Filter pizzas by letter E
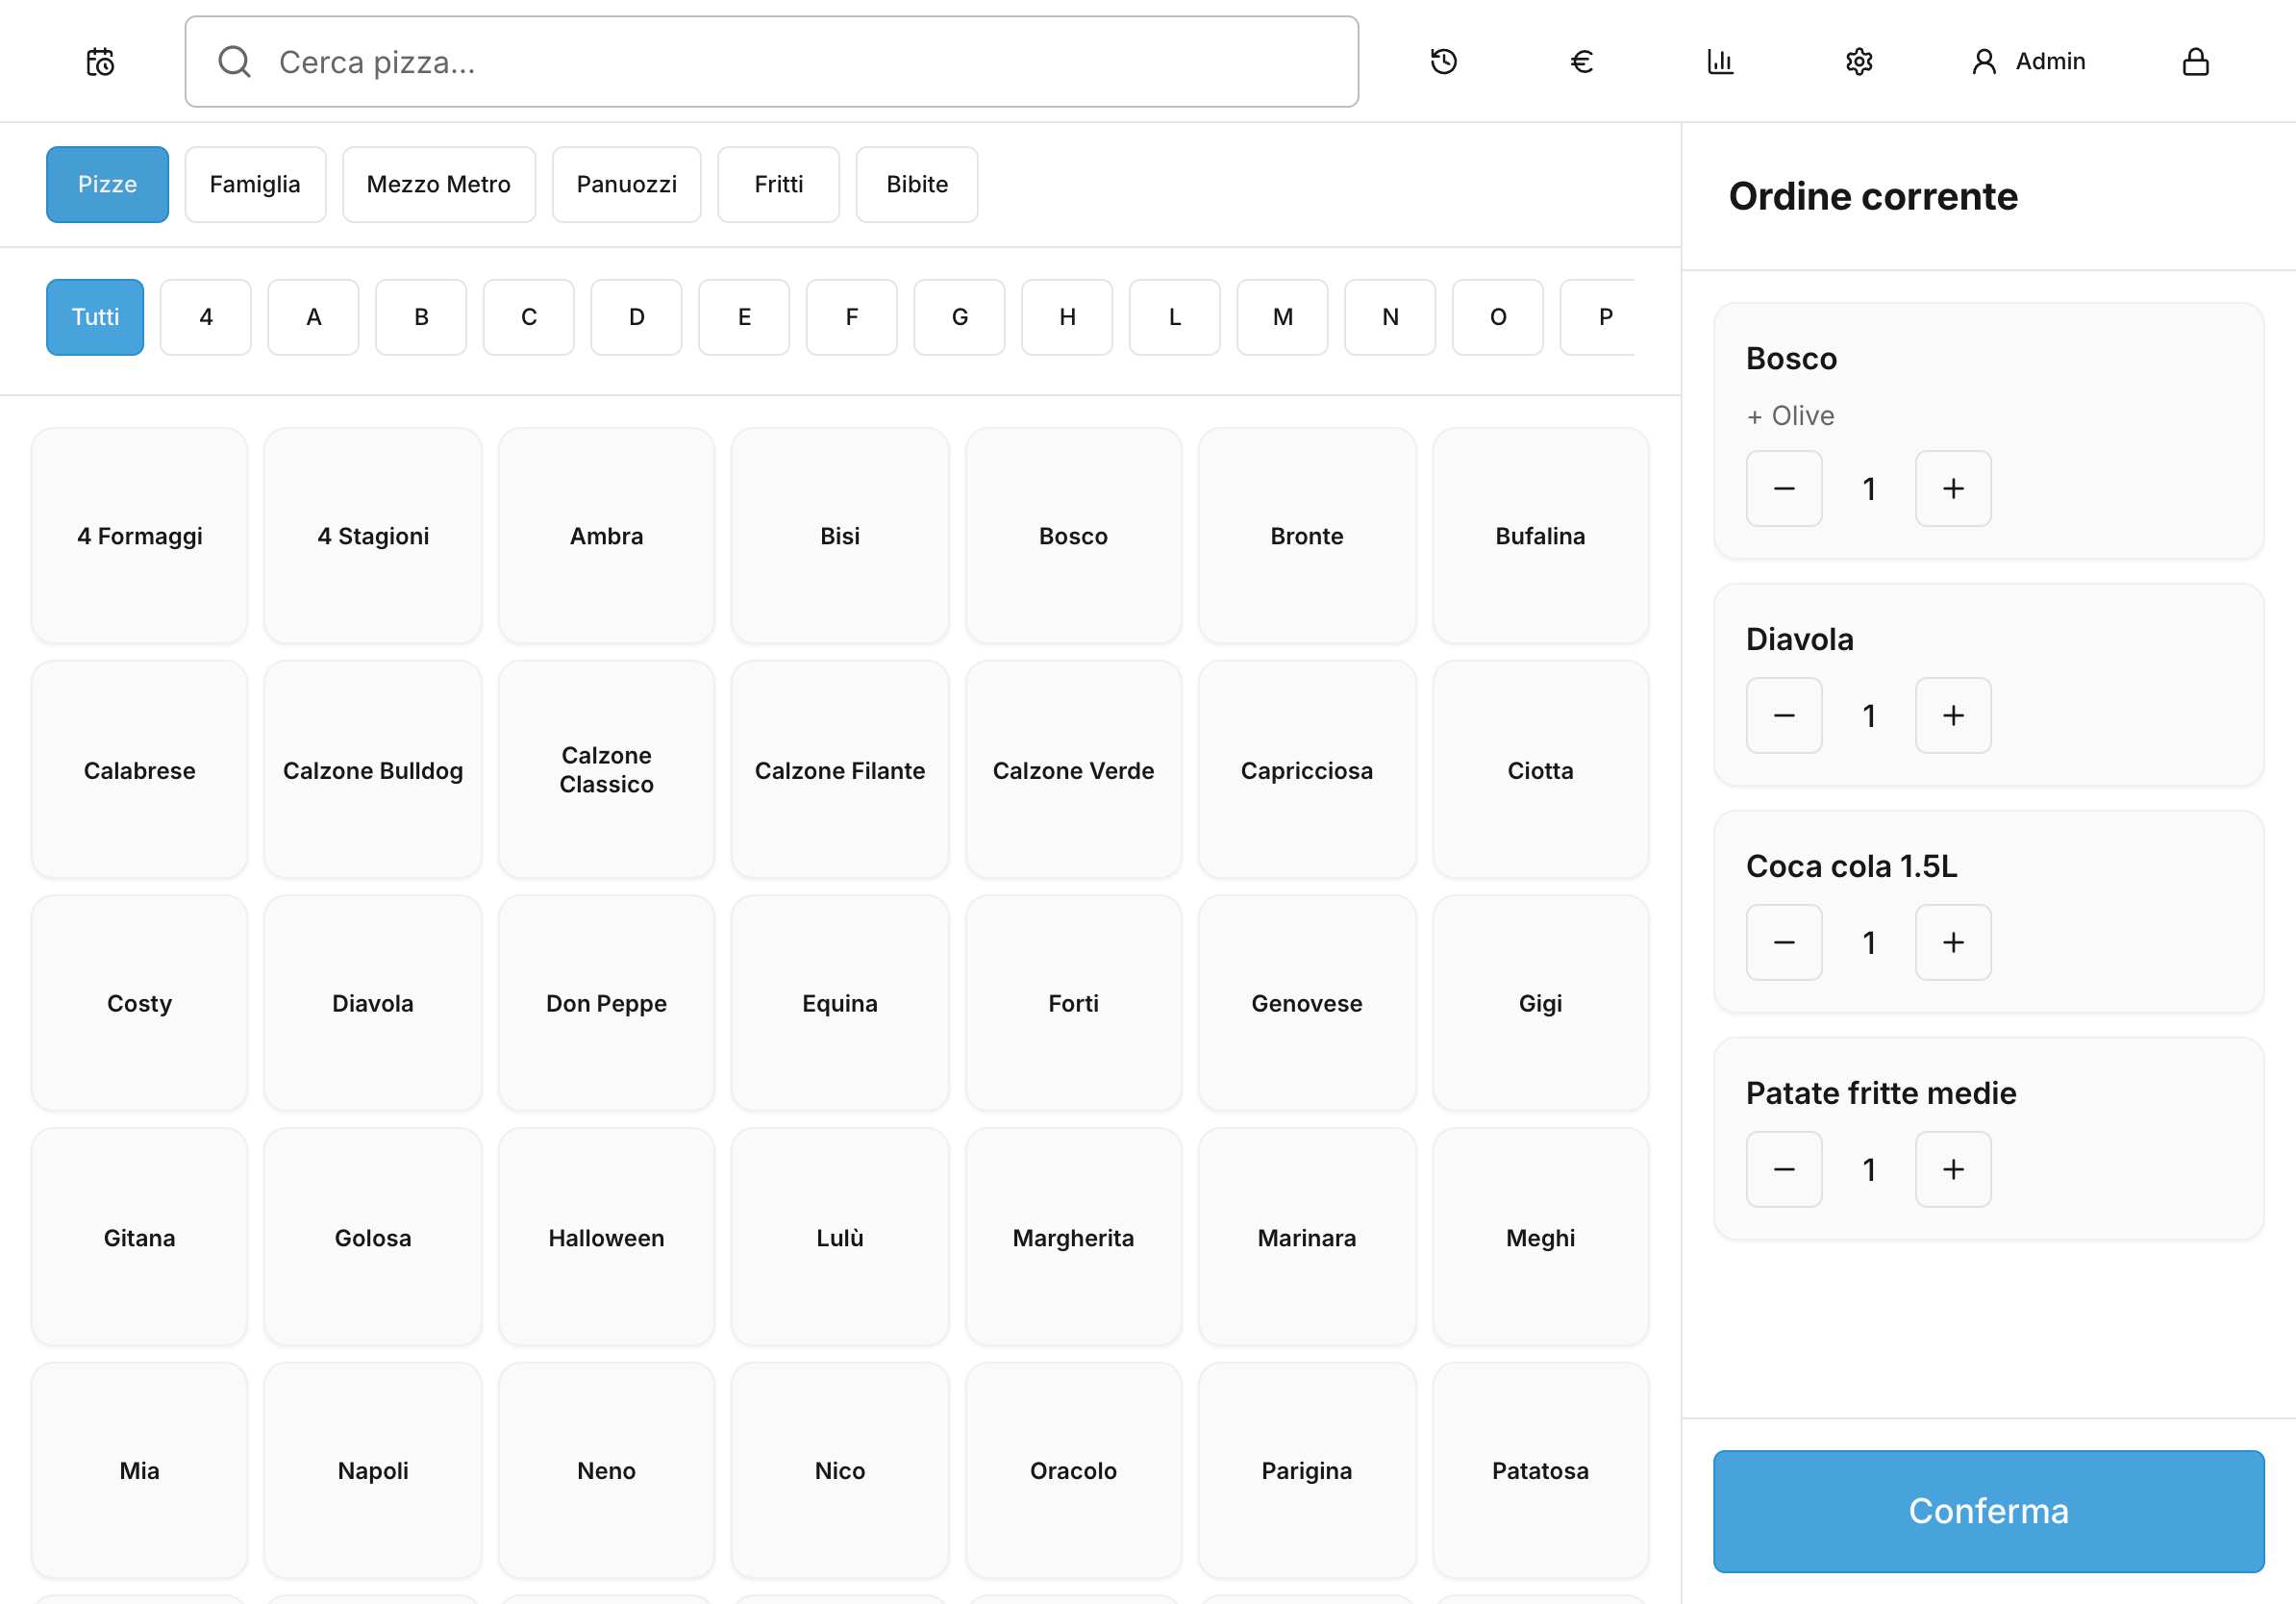2296x1604 pixels. 744,317
